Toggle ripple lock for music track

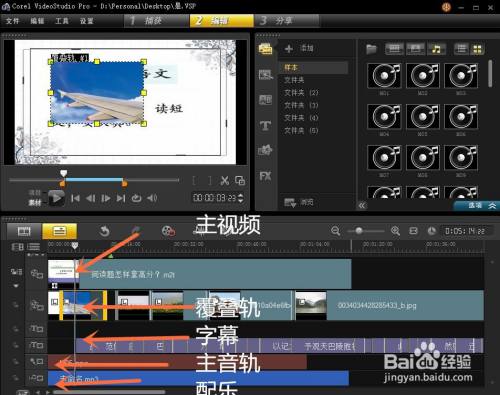click(15, 378)
